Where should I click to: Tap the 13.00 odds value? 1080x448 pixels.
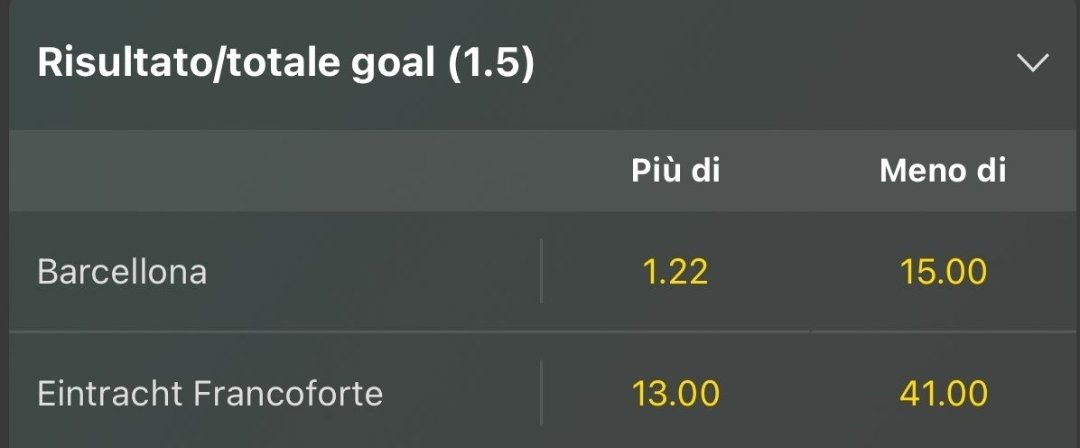[x=675, y=393]
